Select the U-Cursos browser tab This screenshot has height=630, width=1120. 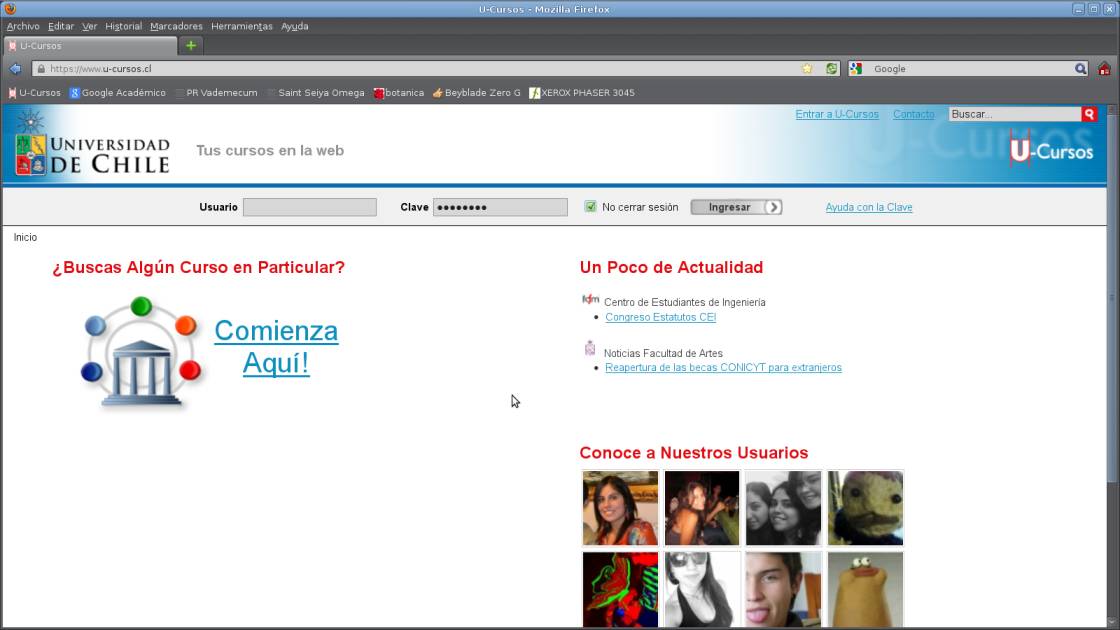[x=90, y=45]
